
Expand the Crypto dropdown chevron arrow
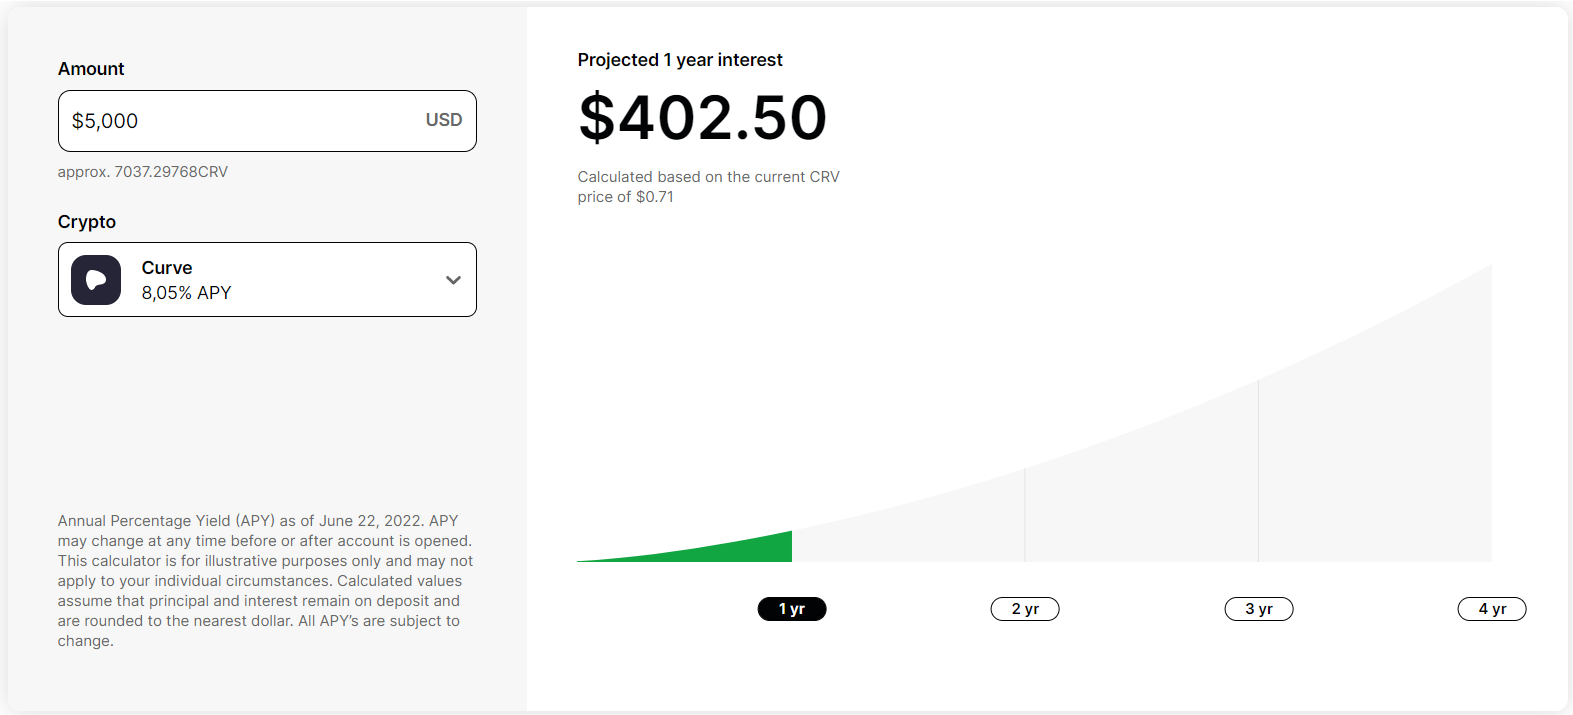(x=453, y=280)
